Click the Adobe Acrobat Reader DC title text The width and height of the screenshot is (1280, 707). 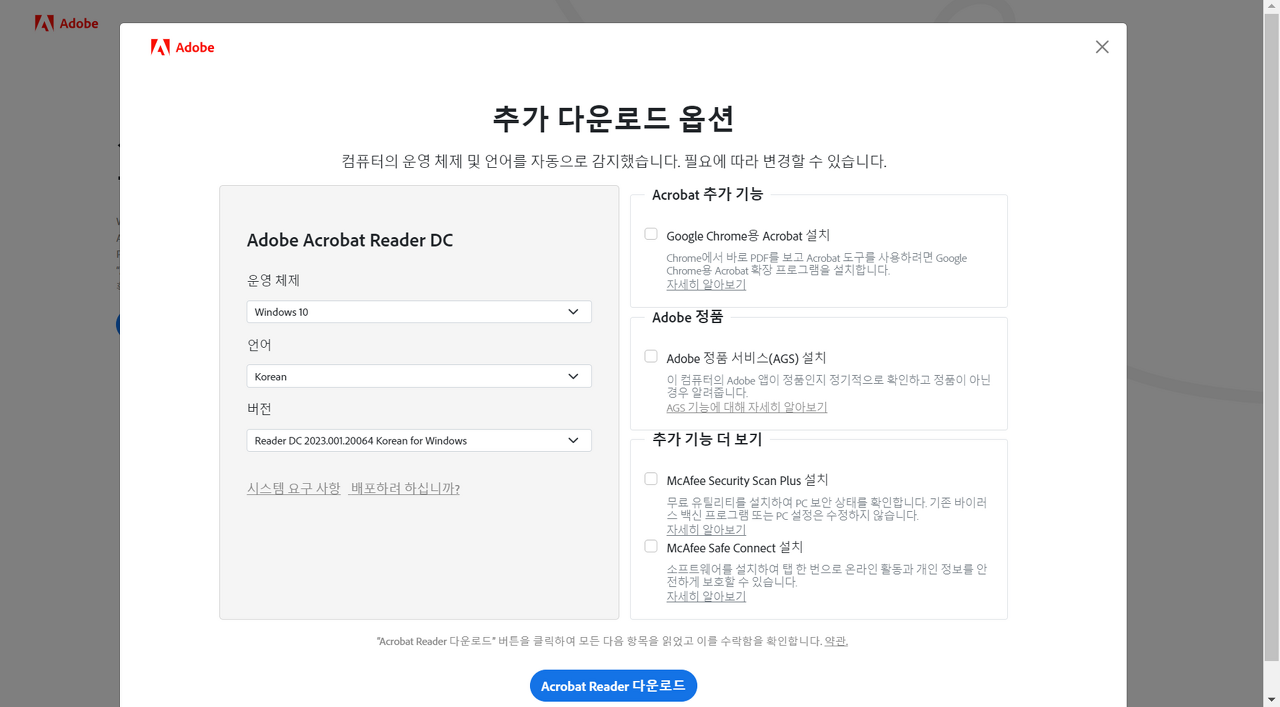click(350, 241)
